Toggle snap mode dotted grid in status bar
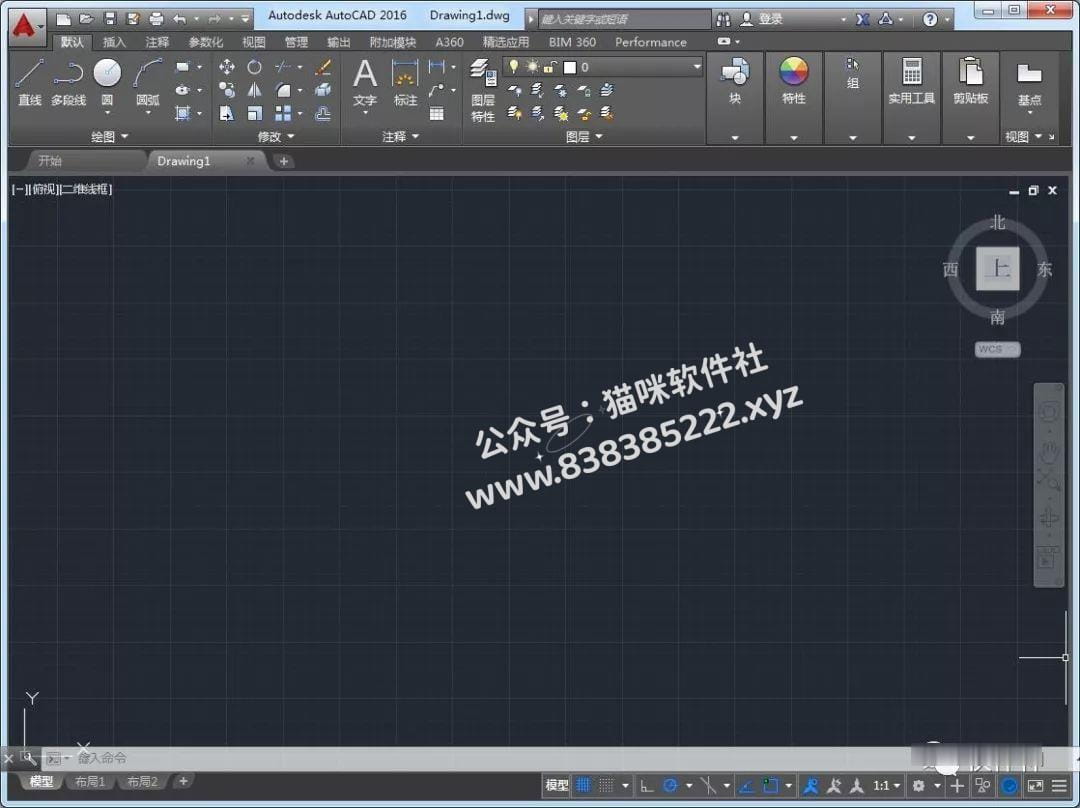This screenshot has width=1080, height=808. (x=606, y=785)
